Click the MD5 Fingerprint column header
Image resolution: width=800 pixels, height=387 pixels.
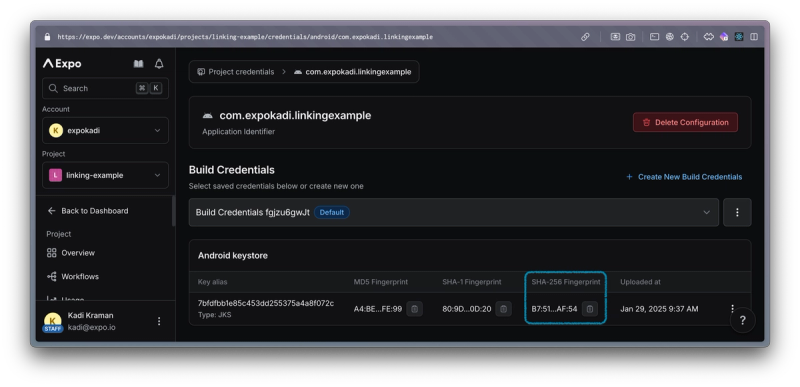click(x=381, y=281)
